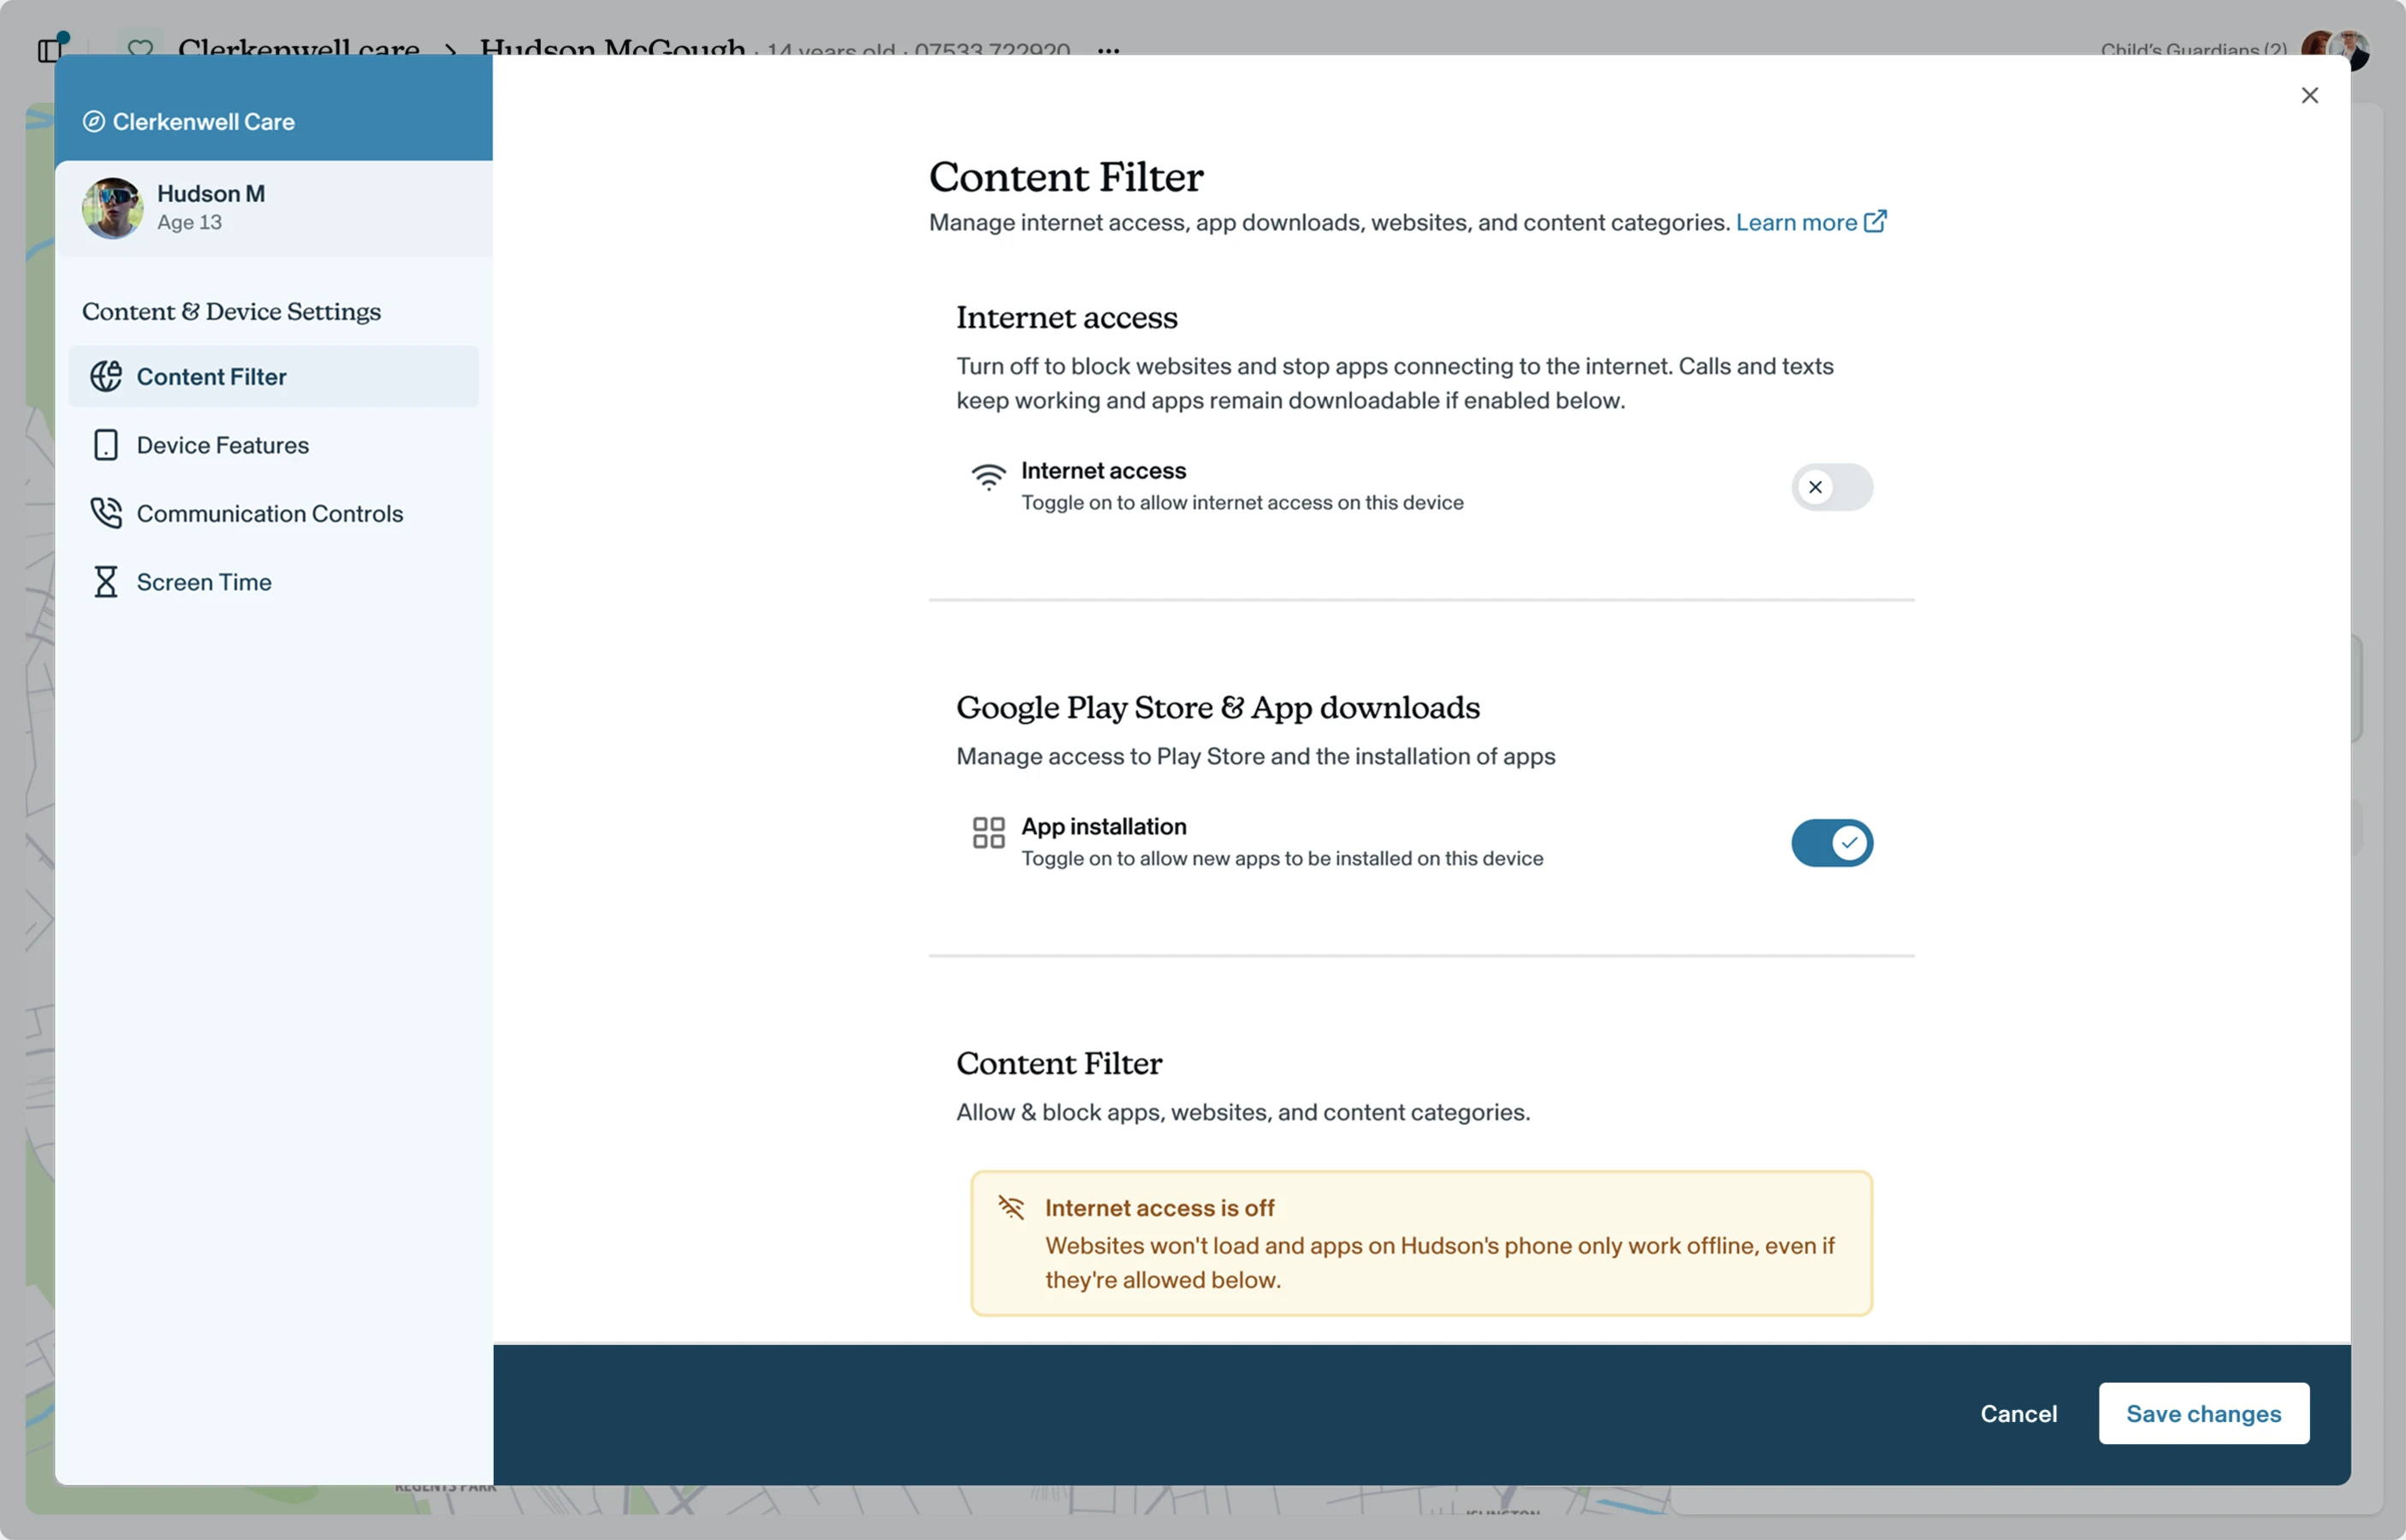Click the Google Play Store & App downloads heading

(x=1217, y=708)
